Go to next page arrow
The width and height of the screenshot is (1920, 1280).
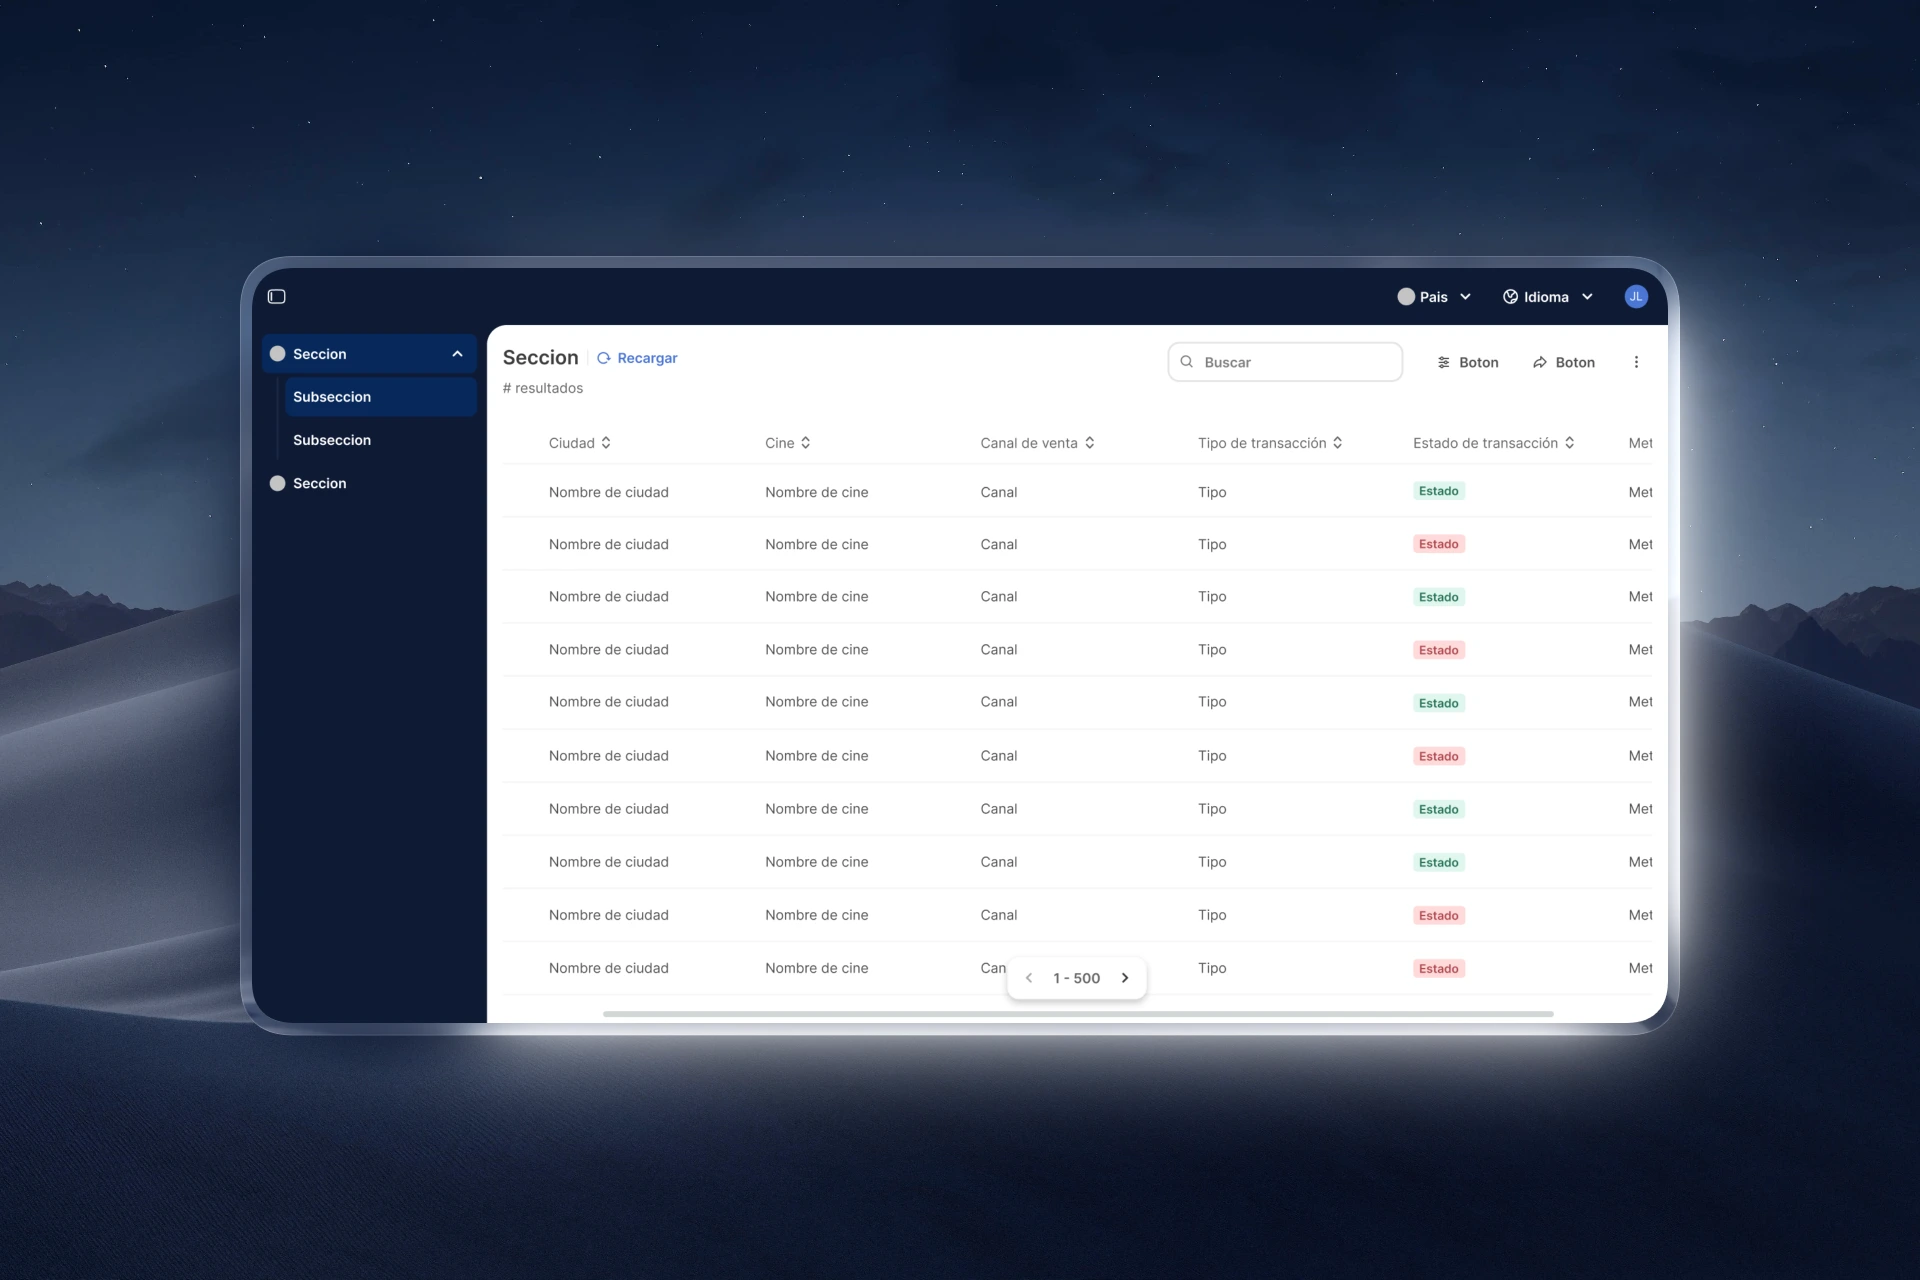point(1125,978)
